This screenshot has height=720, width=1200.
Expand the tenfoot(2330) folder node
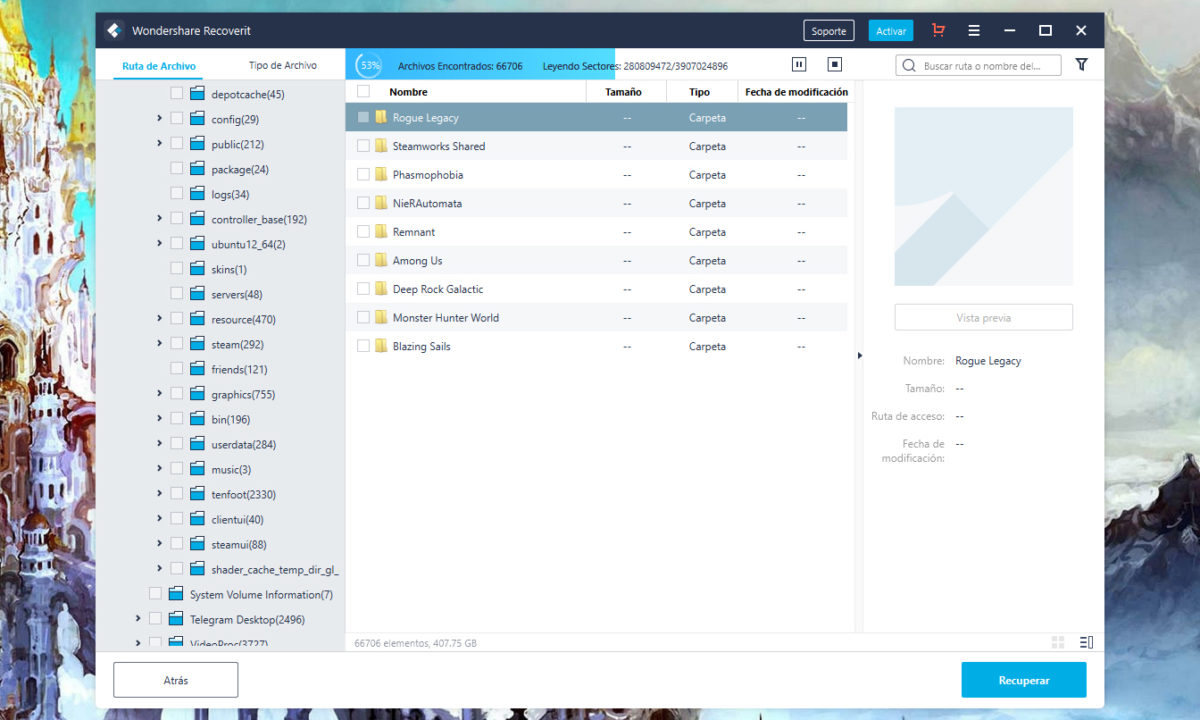159,494
